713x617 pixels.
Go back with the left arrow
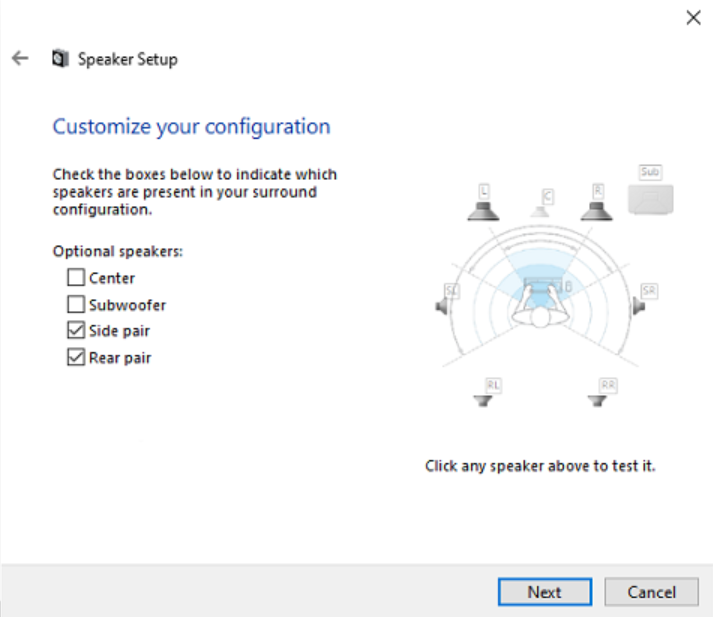20,58
